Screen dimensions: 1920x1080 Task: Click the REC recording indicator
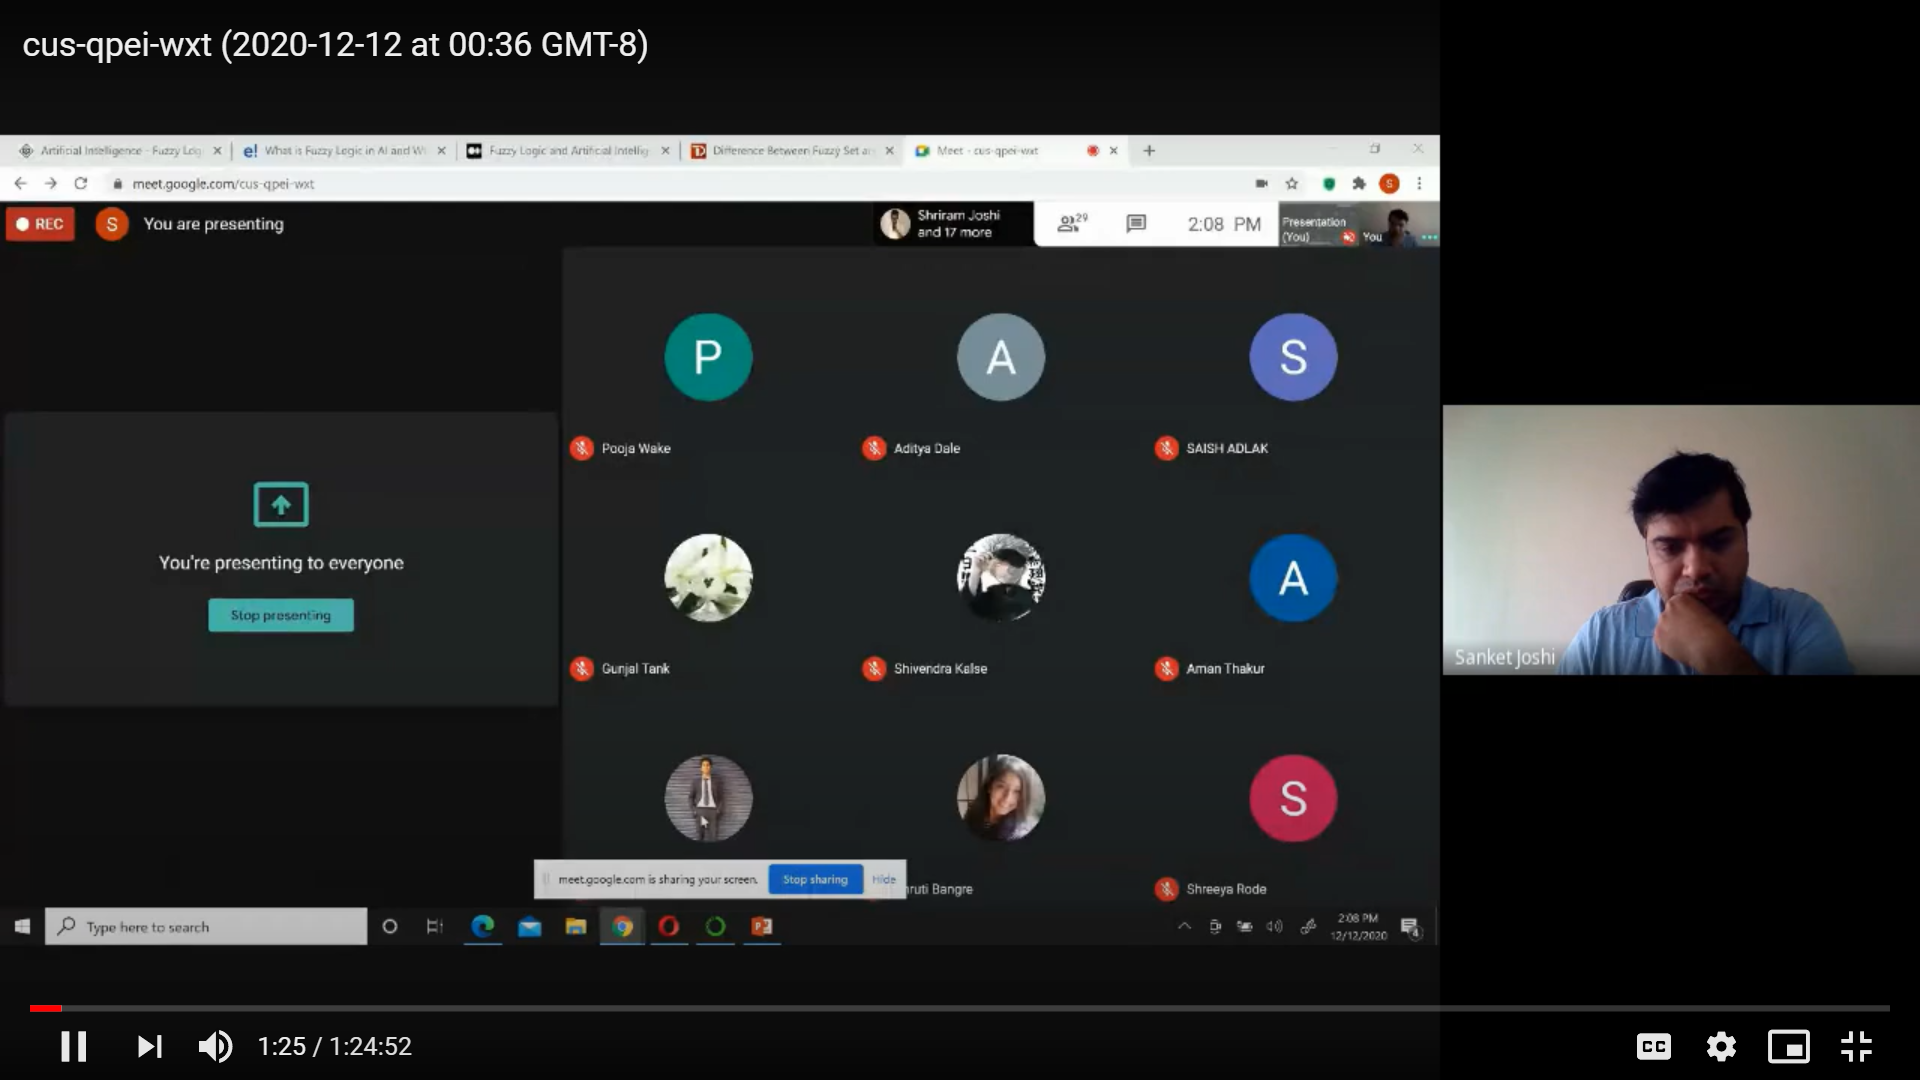(x=40, y=224)
